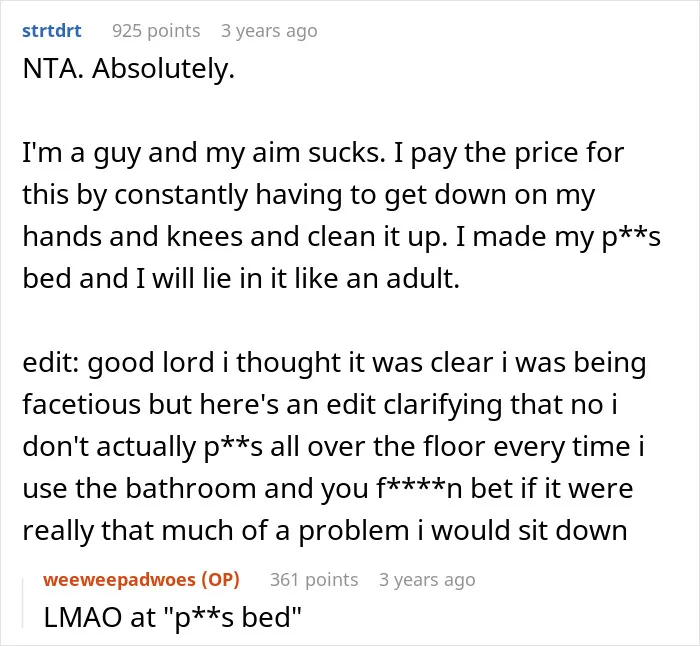
Task: Click the OP reply text starting "LMAO at"
Action: 172,618
